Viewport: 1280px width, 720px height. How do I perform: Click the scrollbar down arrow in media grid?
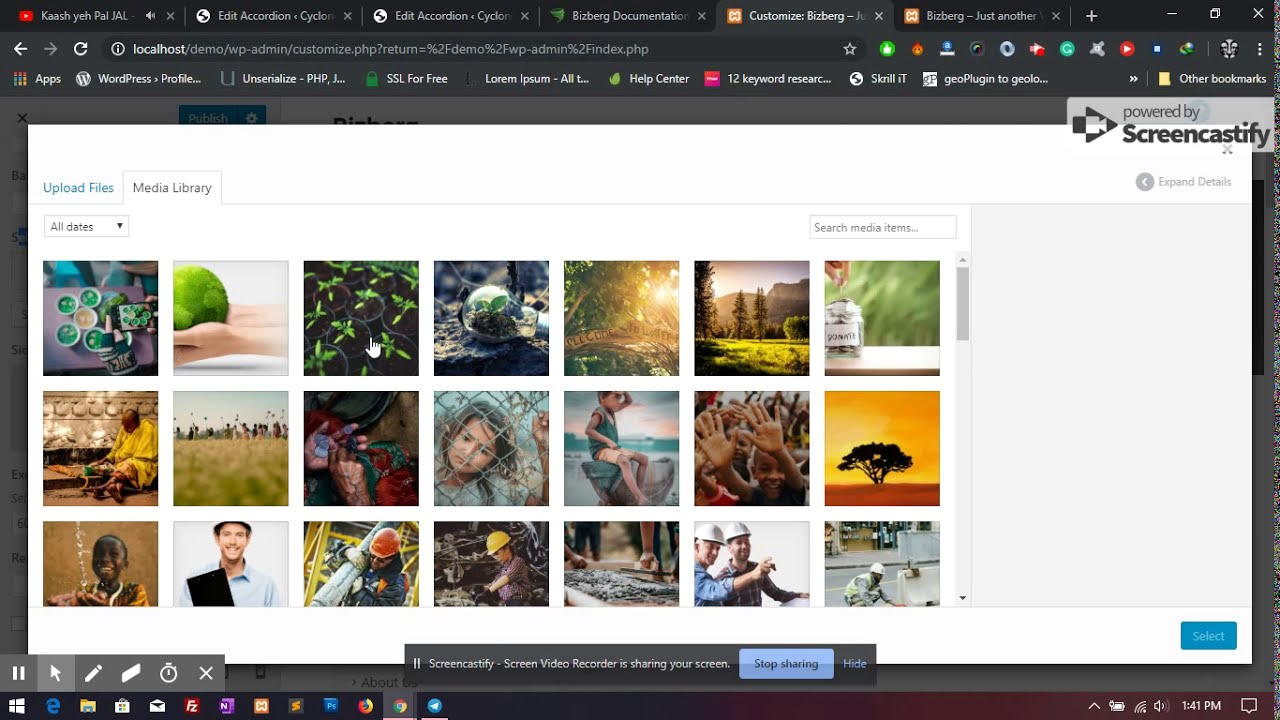tap(963, 598)
